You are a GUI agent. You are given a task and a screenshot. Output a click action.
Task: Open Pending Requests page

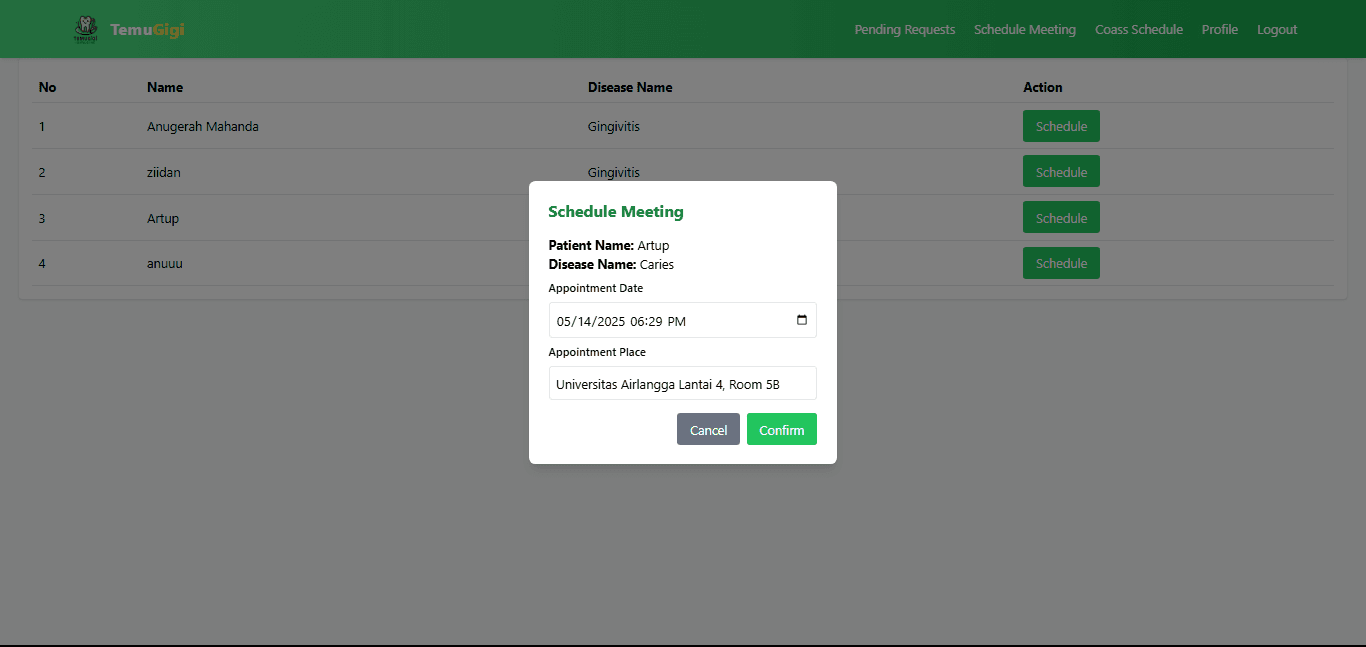click(904, 30)
